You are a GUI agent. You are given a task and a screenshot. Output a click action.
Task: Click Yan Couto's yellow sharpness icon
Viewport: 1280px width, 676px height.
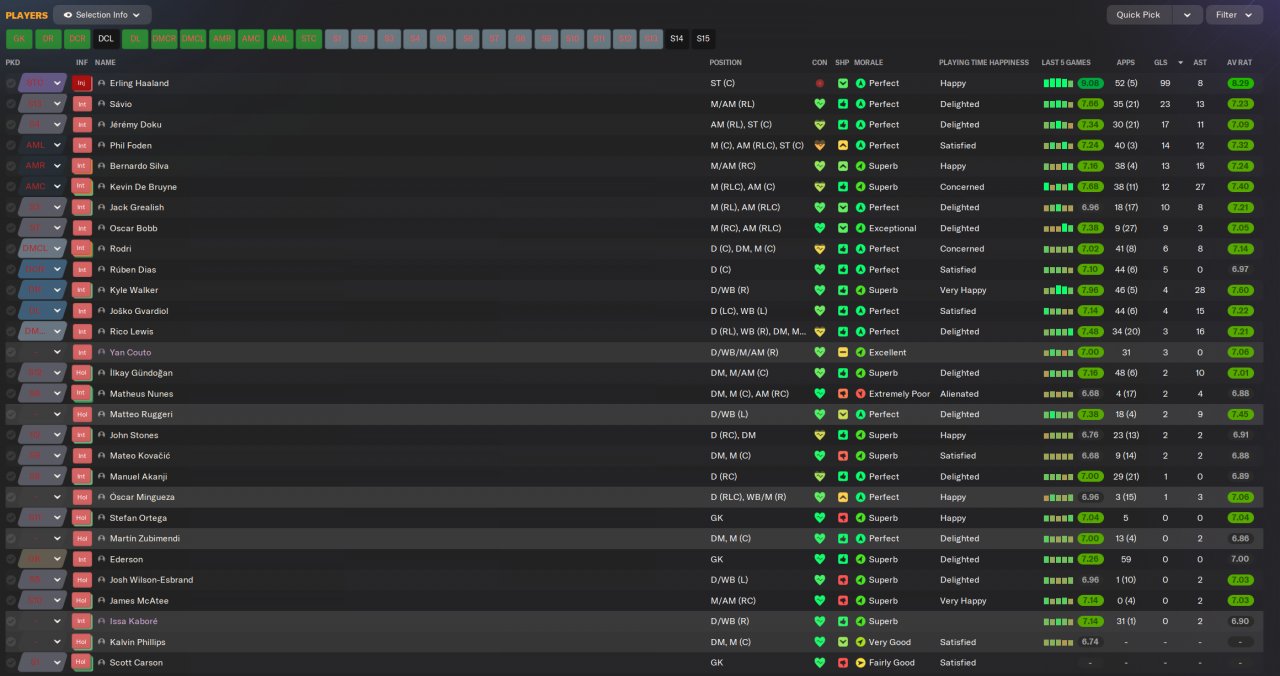coord(843,353)
